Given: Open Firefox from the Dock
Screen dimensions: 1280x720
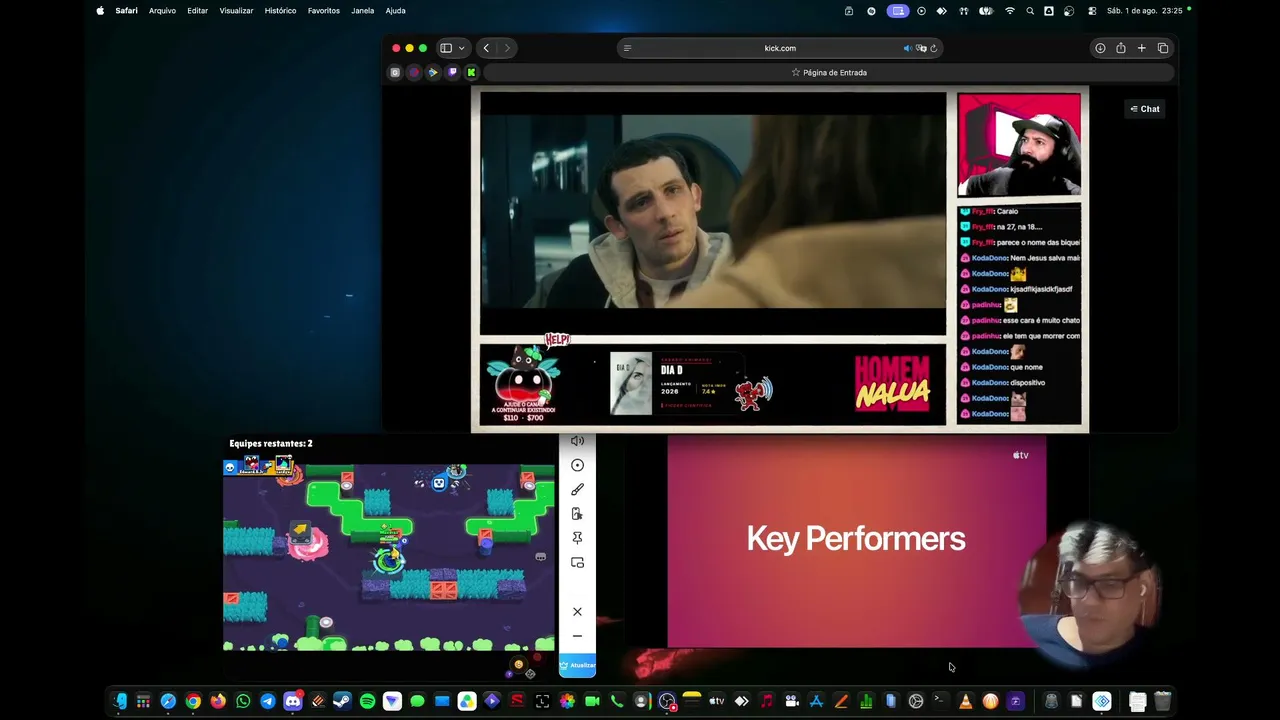Looking at the screenshot, I should point(218,701).
